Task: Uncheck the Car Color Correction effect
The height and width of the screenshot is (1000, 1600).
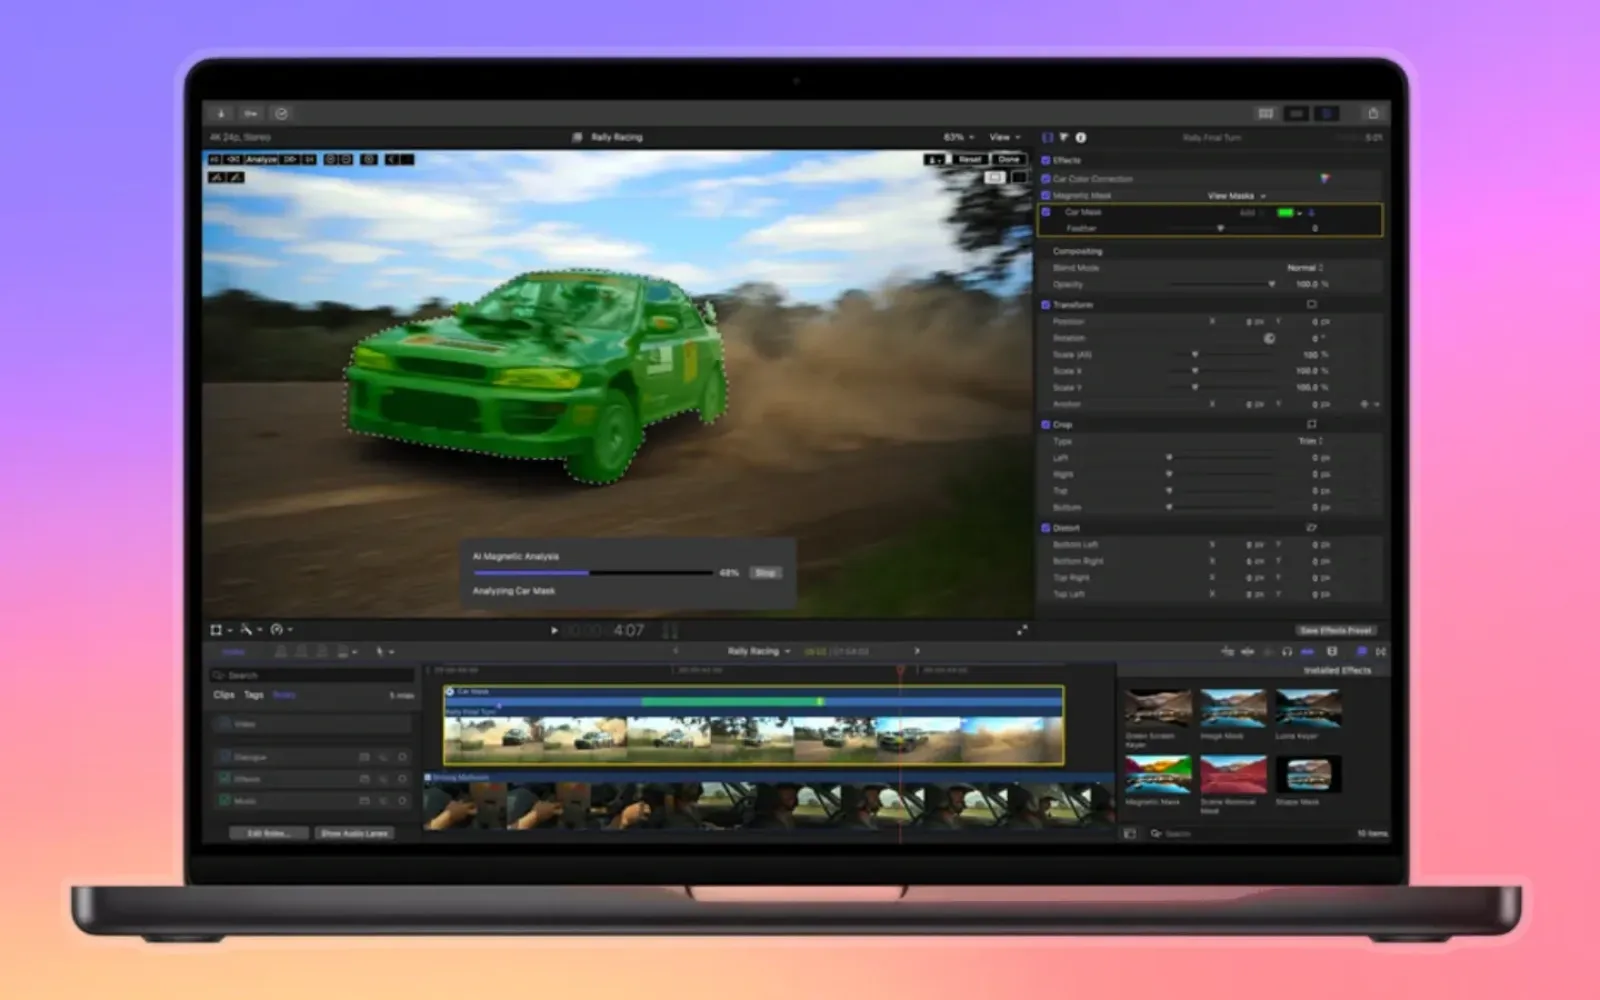Action: [1045, 178]
